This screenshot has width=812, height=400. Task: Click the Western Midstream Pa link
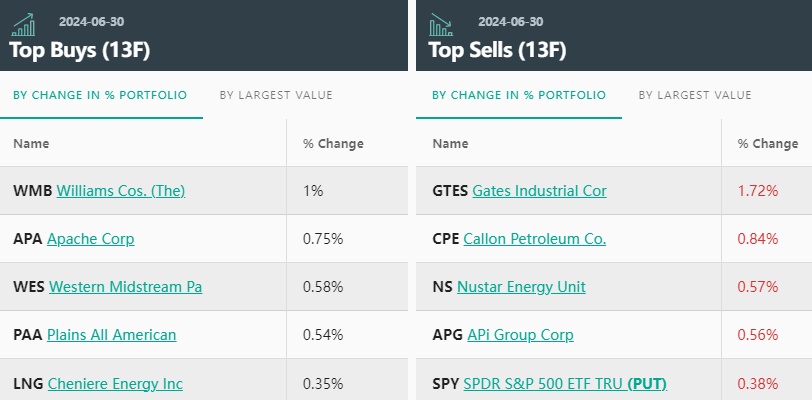tap(125, 286)
